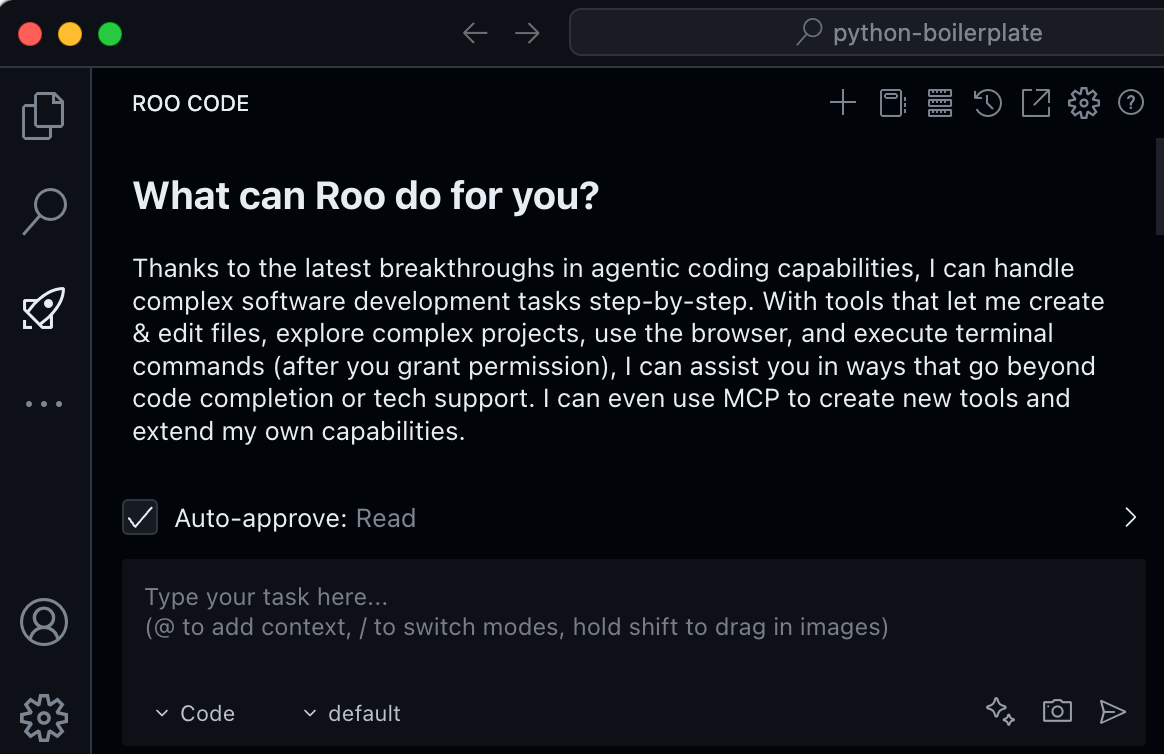The image size is (1164, 754).
Task: Go back with left arrow
Action: pos(475,33)
